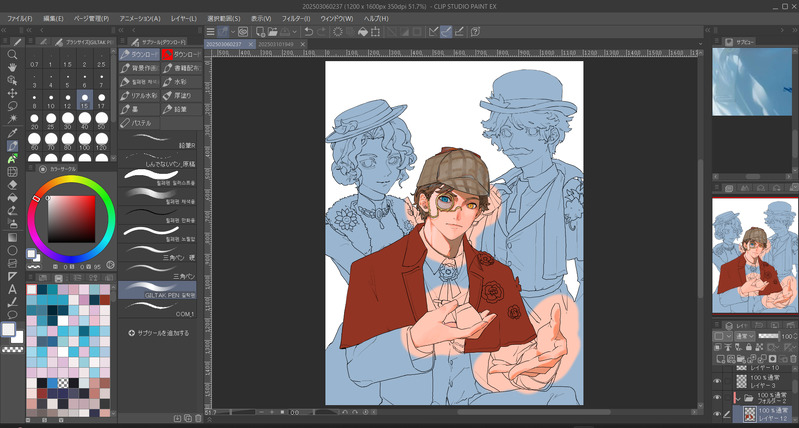
Task: Select the text tool
Action: pyautogui.click(x=12, y=289)
